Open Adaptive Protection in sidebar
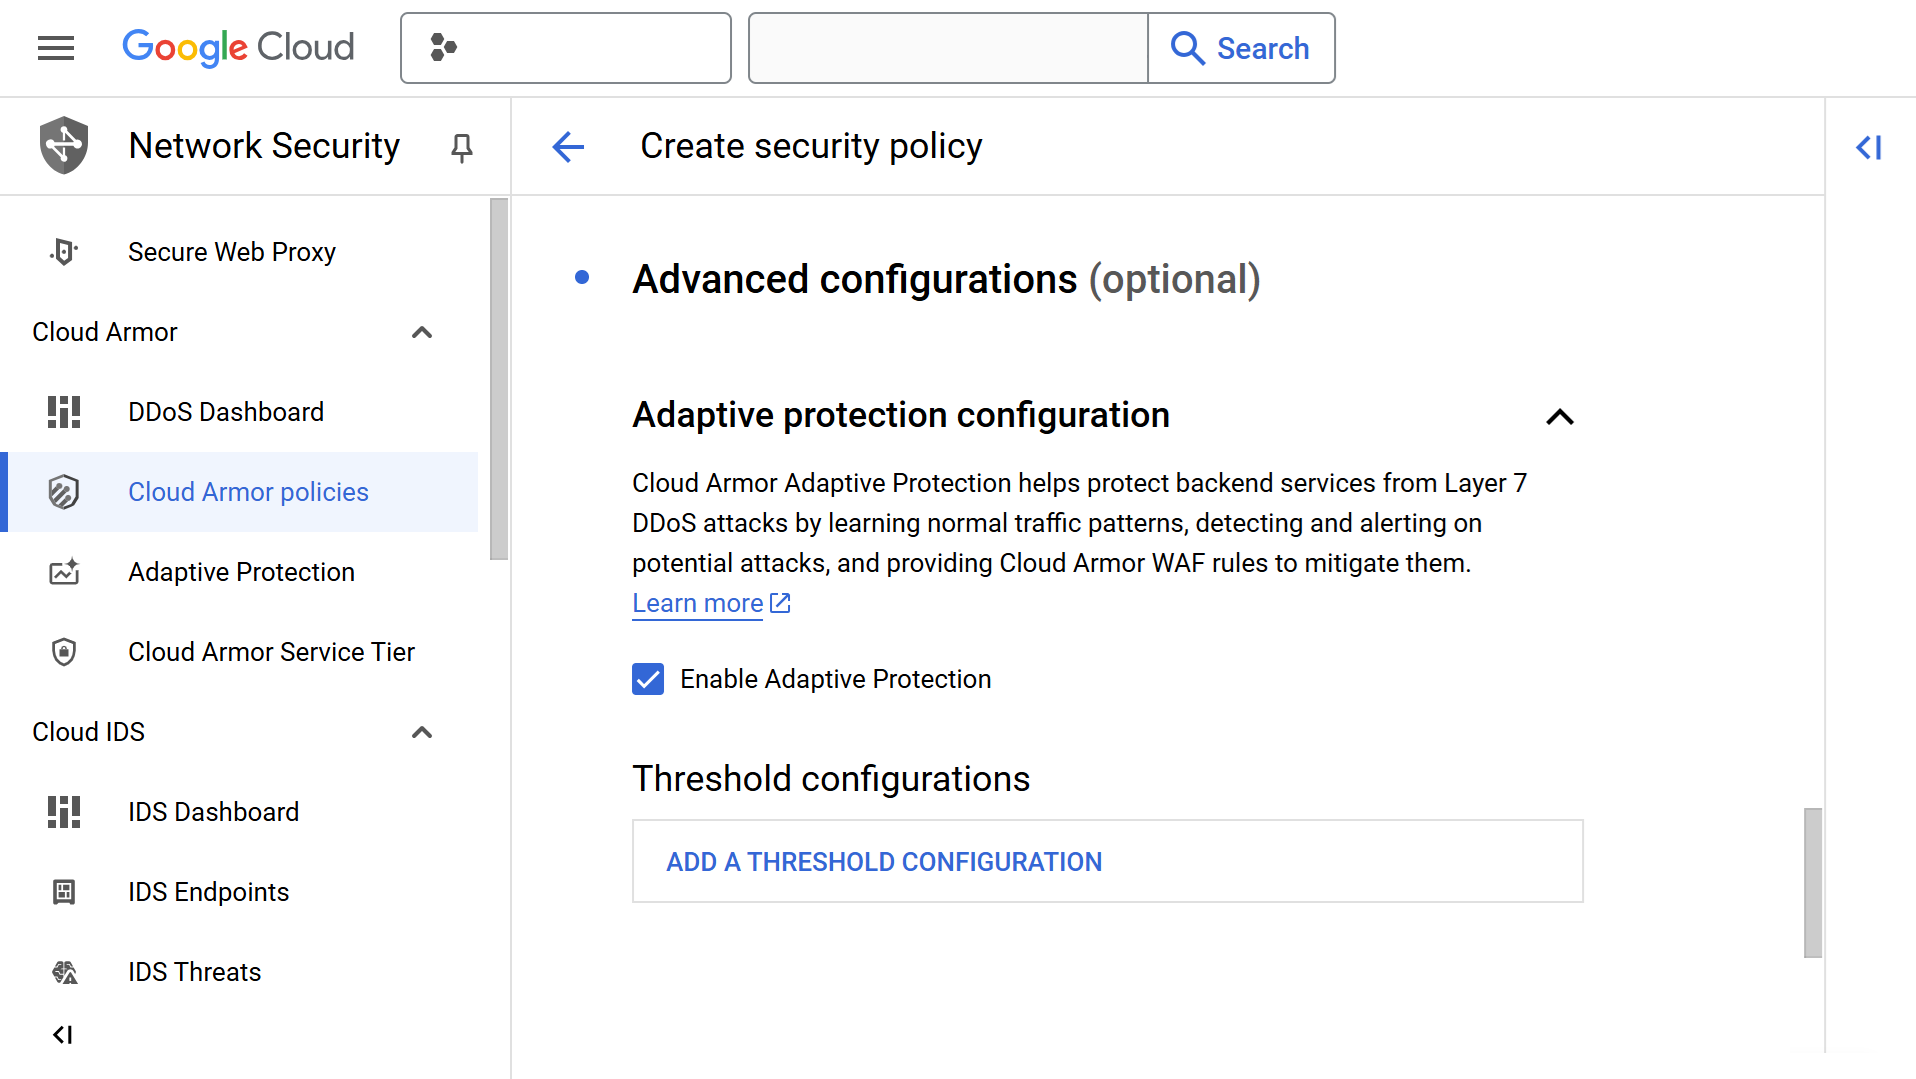 click(x=241, y=572)
